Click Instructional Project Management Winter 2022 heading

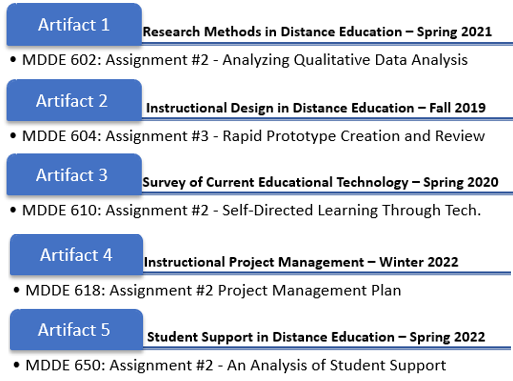tap(301, 262)
